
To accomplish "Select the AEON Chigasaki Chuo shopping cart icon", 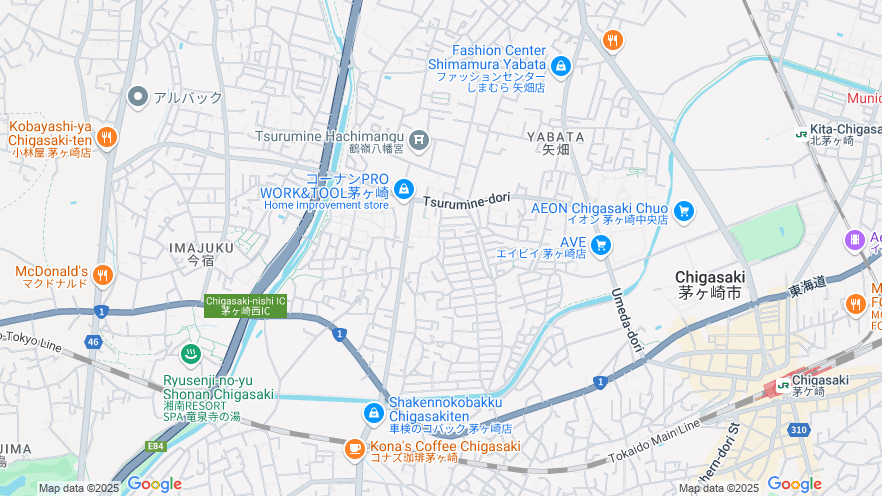I will [x=683, y=211].
